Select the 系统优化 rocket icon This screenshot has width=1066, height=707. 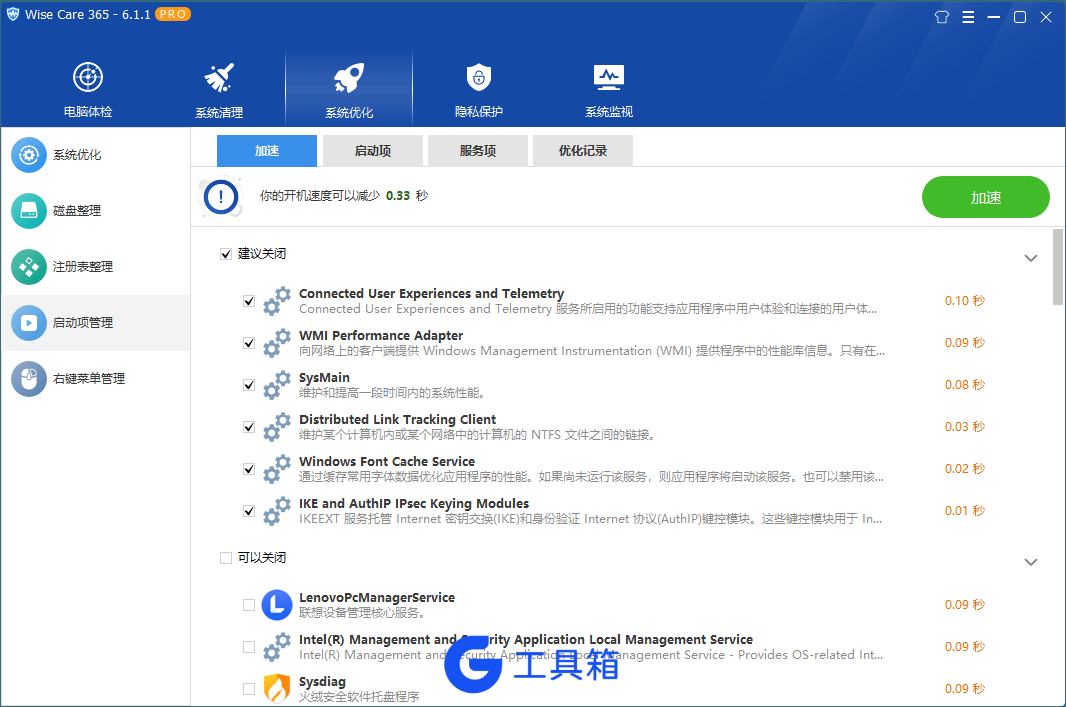tap(349, 77)
